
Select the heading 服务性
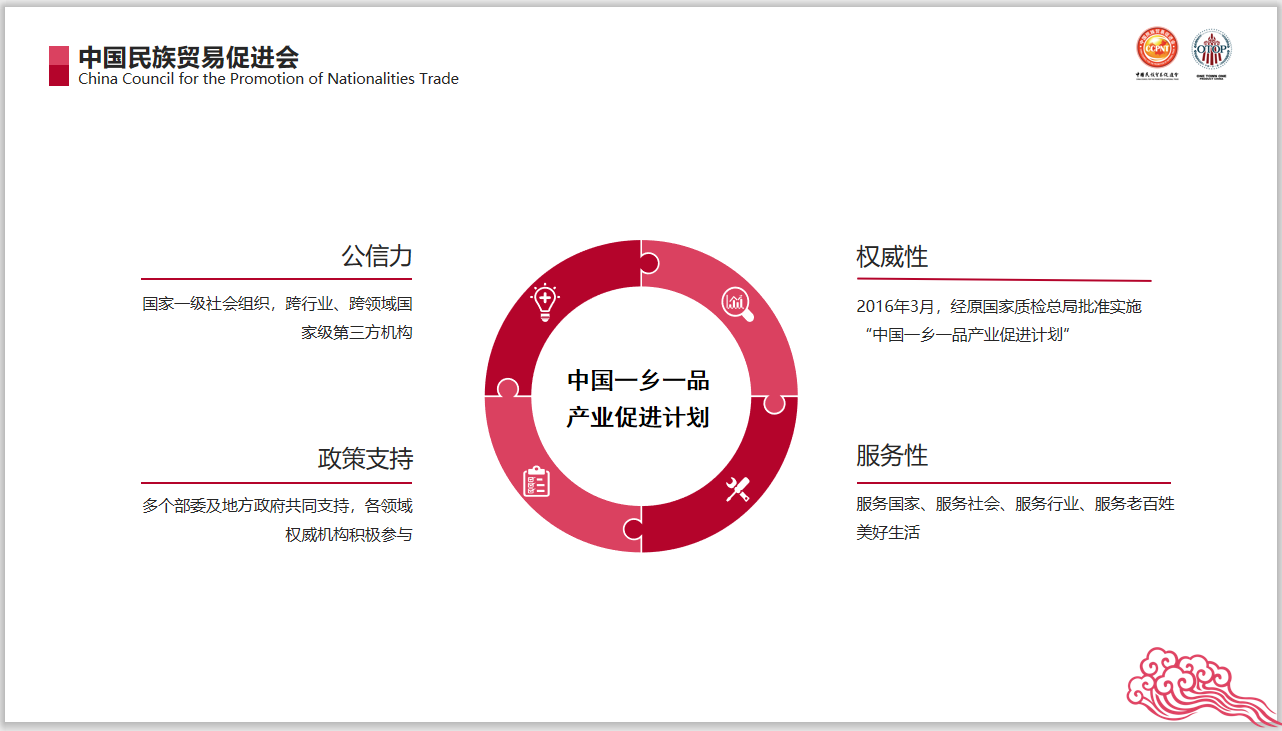coord(892,456)
